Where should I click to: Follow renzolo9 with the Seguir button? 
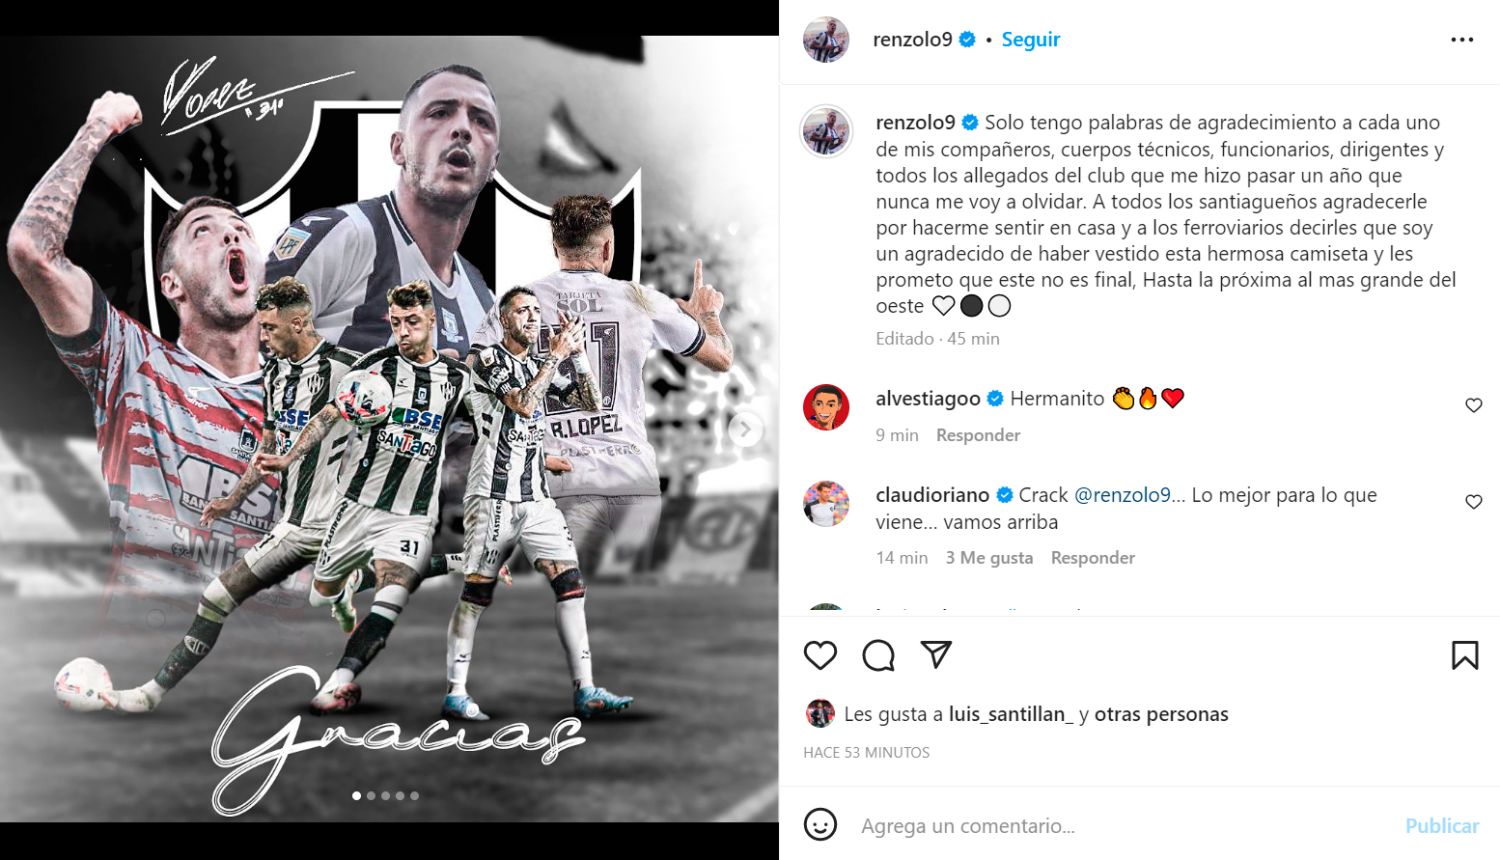1030,39
